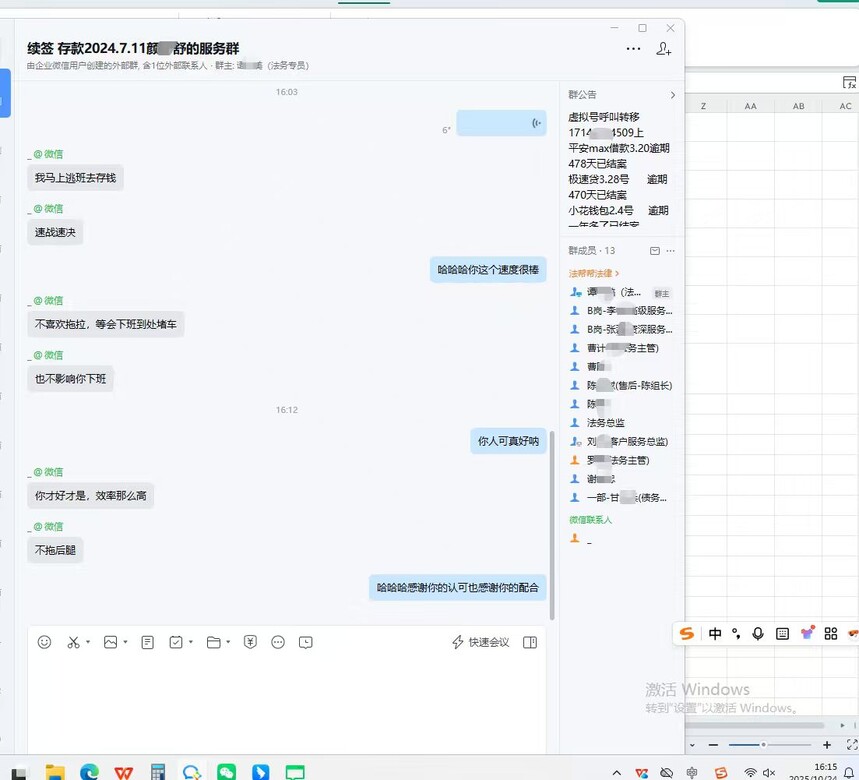Viewport: 859px width, 780px height.
Task: Click the message 也不影响你下班
Action: tap(71, 378)
